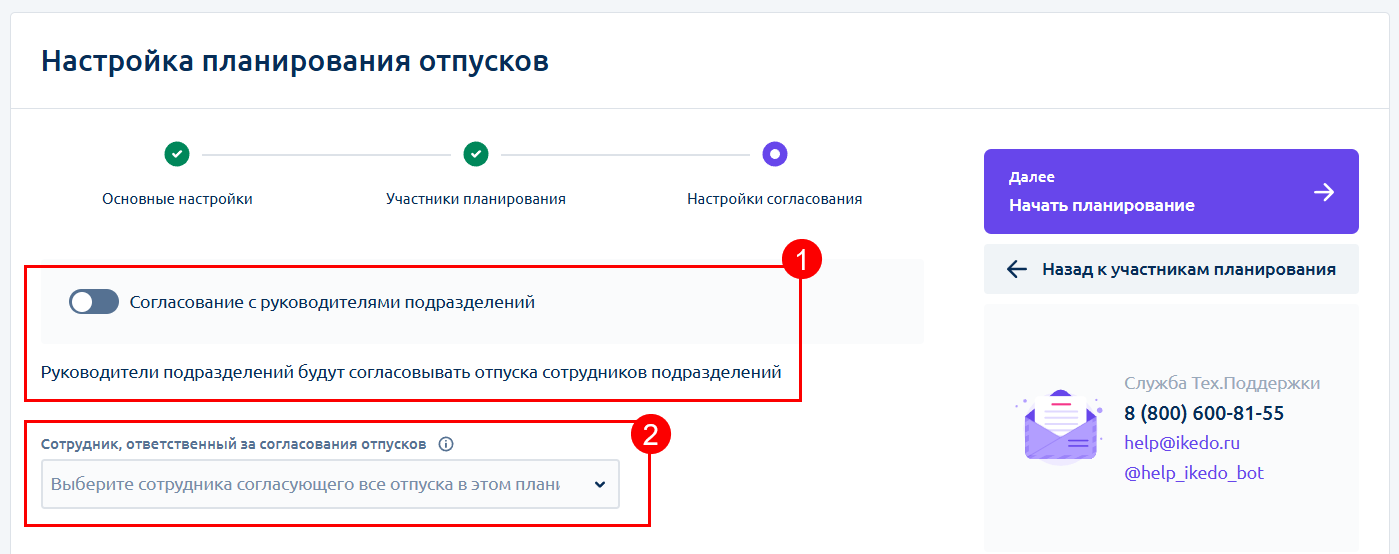Screen dimensions: 1399x554
Task: Enable the department heads approval toggle switch
Action: point(94,302)
